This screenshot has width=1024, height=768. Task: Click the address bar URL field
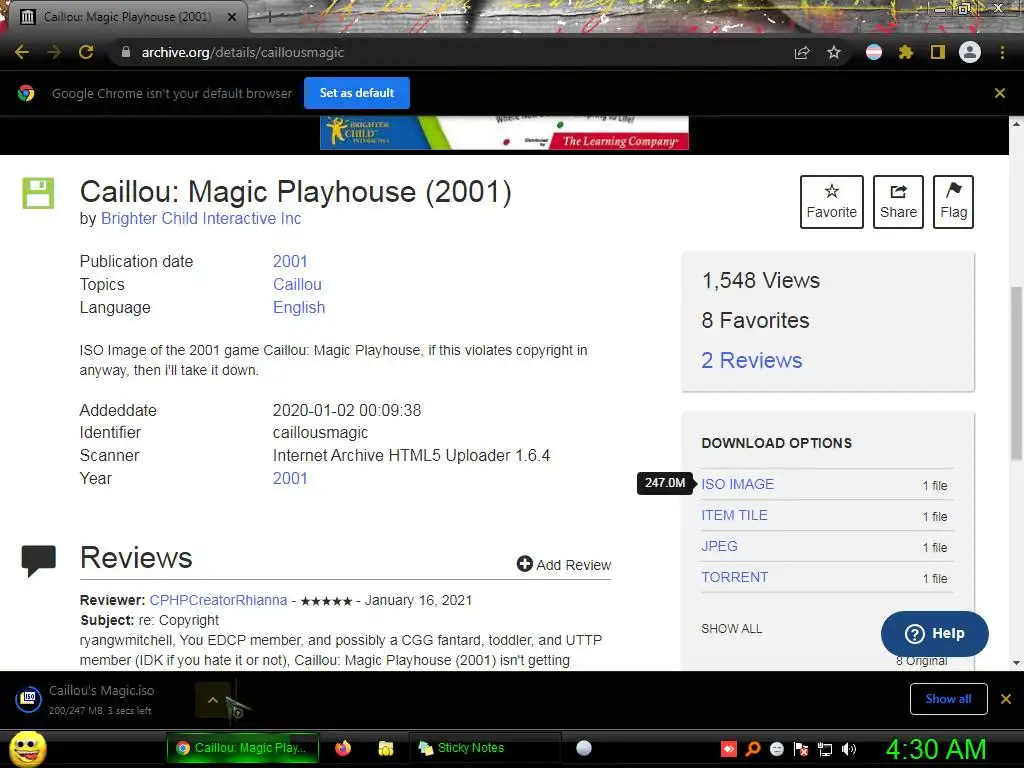tap(457, 52)
